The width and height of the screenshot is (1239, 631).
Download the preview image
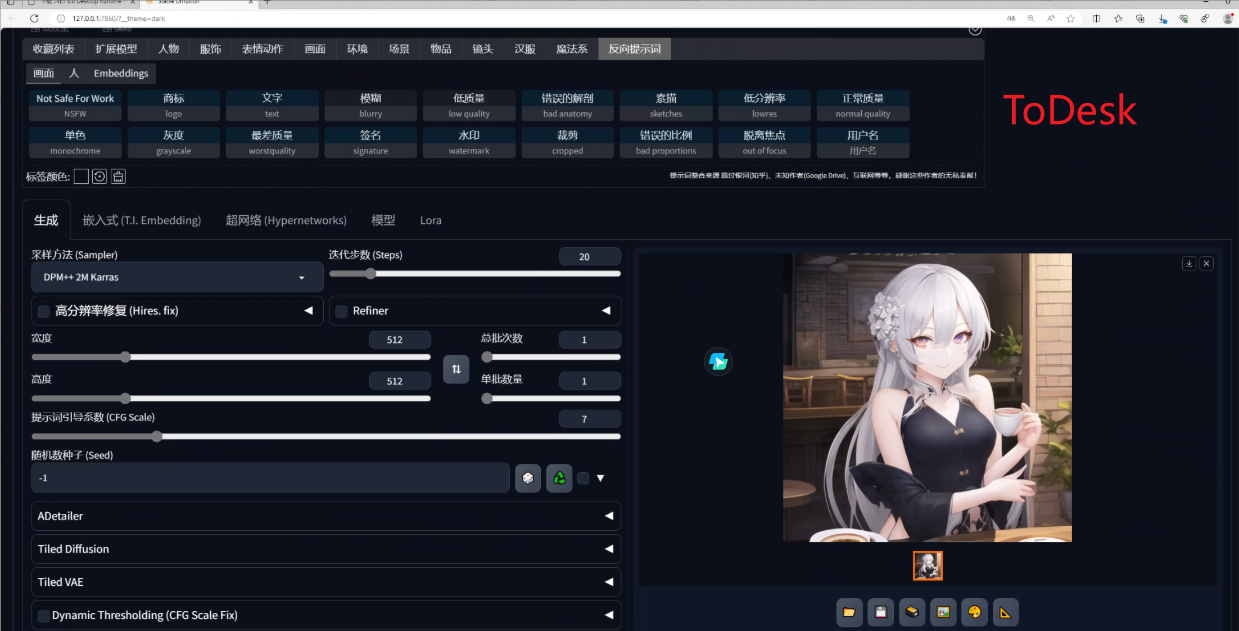(x=1189, y=263)
